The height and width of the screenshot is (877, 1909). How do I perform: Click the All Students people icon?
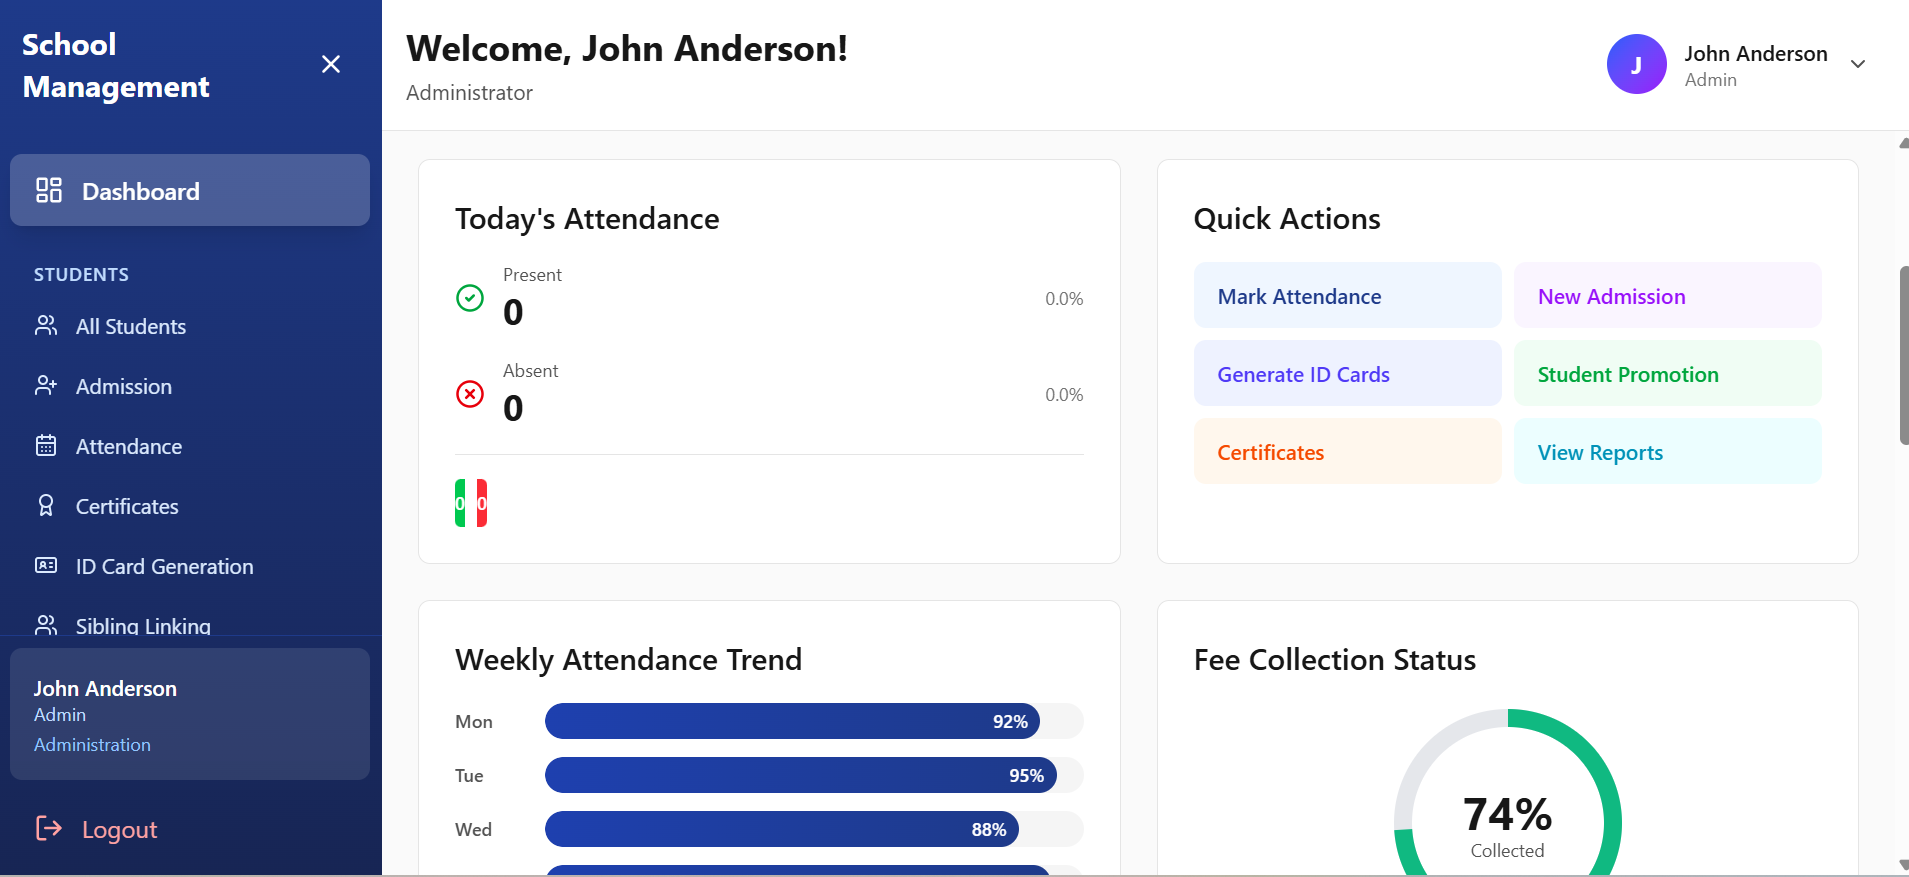pos(46,326)
